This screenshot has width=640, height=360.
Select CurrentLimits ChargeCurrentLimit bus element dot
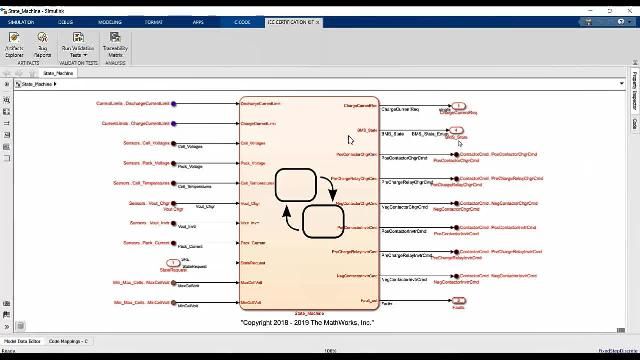pyautogui.click(x=173, y=124)
